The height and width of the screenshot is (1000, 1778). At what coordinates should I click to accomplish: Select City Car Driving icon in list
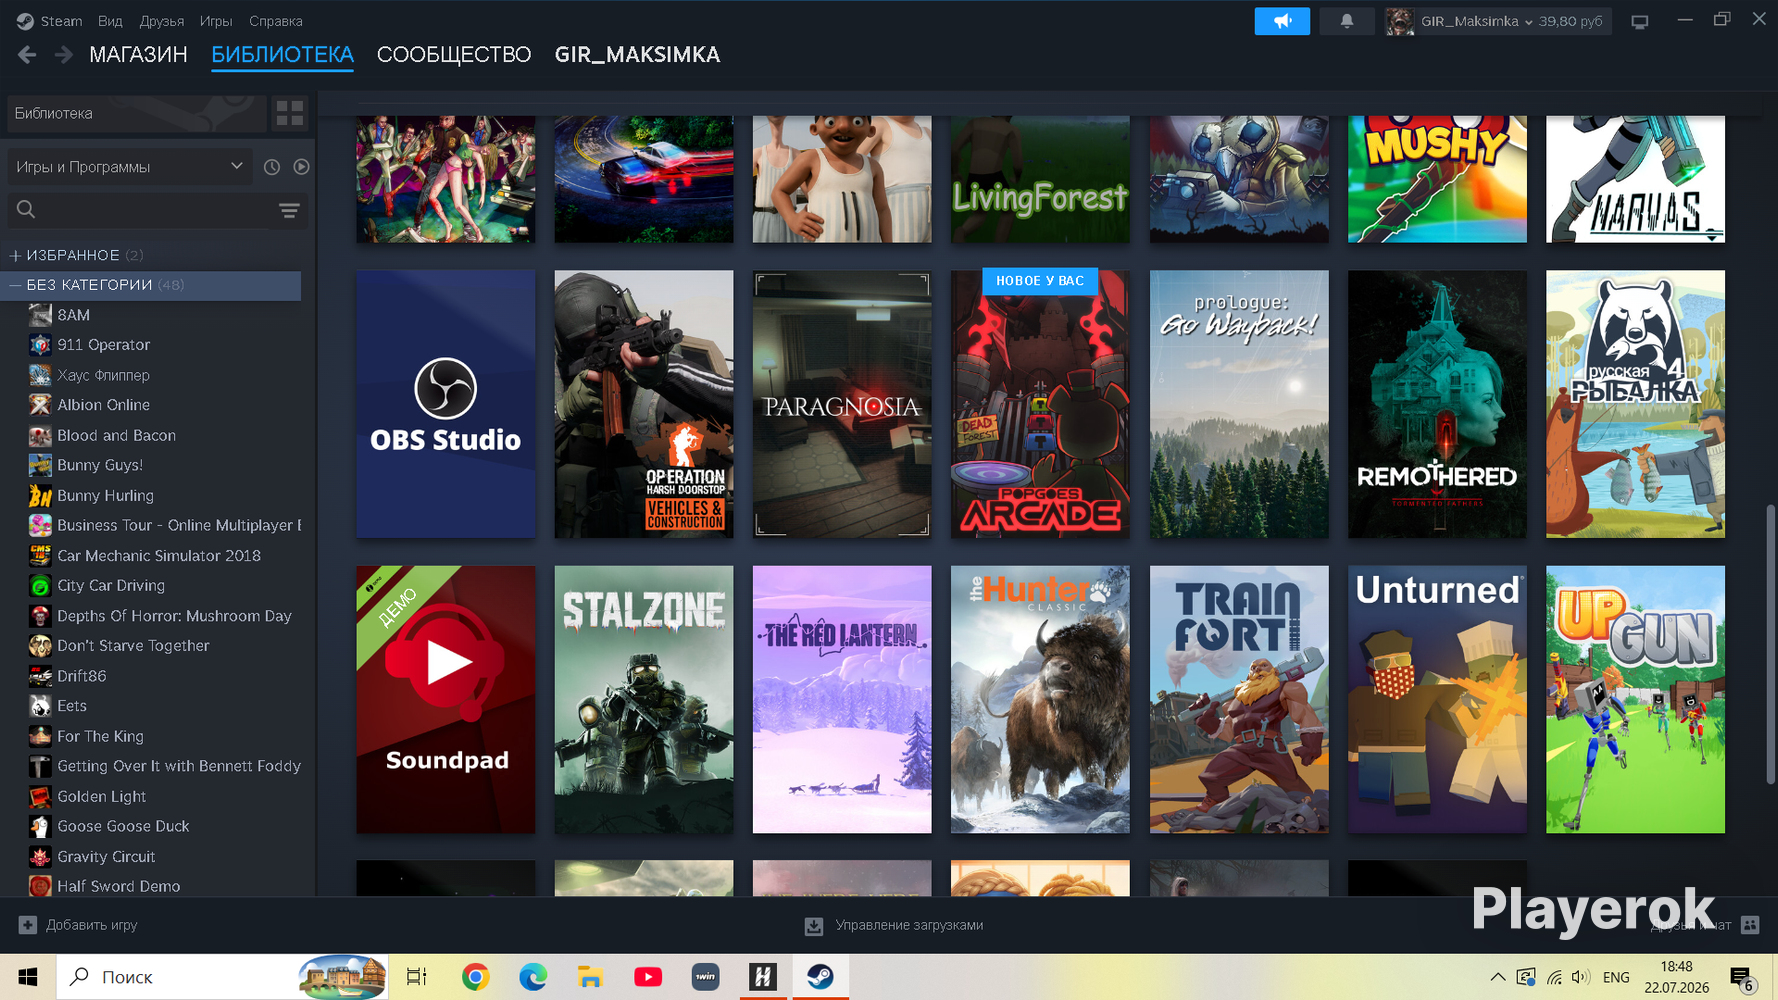point(40,586)
